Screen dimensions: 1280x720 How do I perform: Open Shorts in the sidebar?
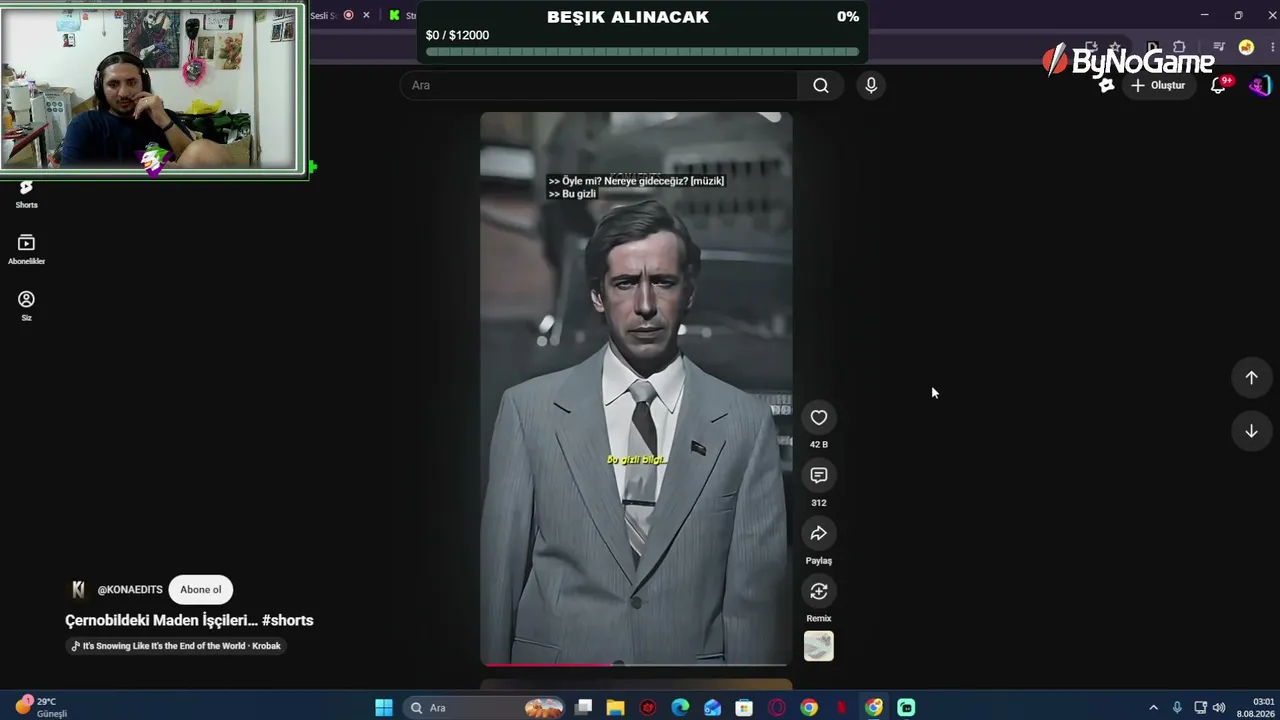(x=27, y=194)
